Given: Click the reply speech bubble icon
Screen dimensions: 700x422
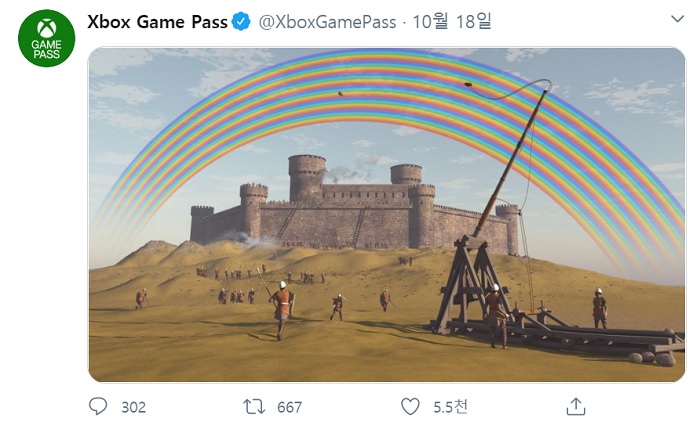Looking at the screenshot, I should point(98,406).
